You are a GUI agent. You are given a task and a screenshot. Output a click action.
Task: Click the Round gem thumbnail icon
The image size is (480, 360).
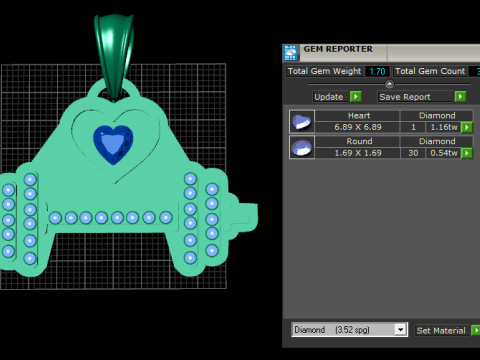(x=302, y=147)
